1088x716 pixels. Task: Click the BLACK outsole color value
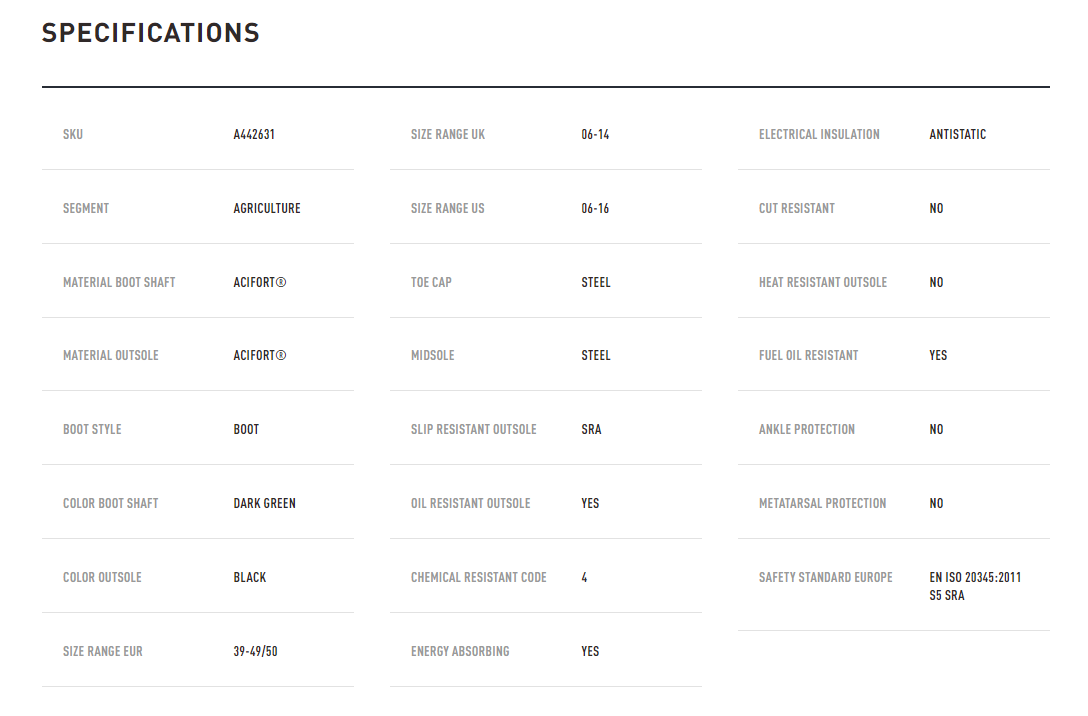tap(250, 577)
